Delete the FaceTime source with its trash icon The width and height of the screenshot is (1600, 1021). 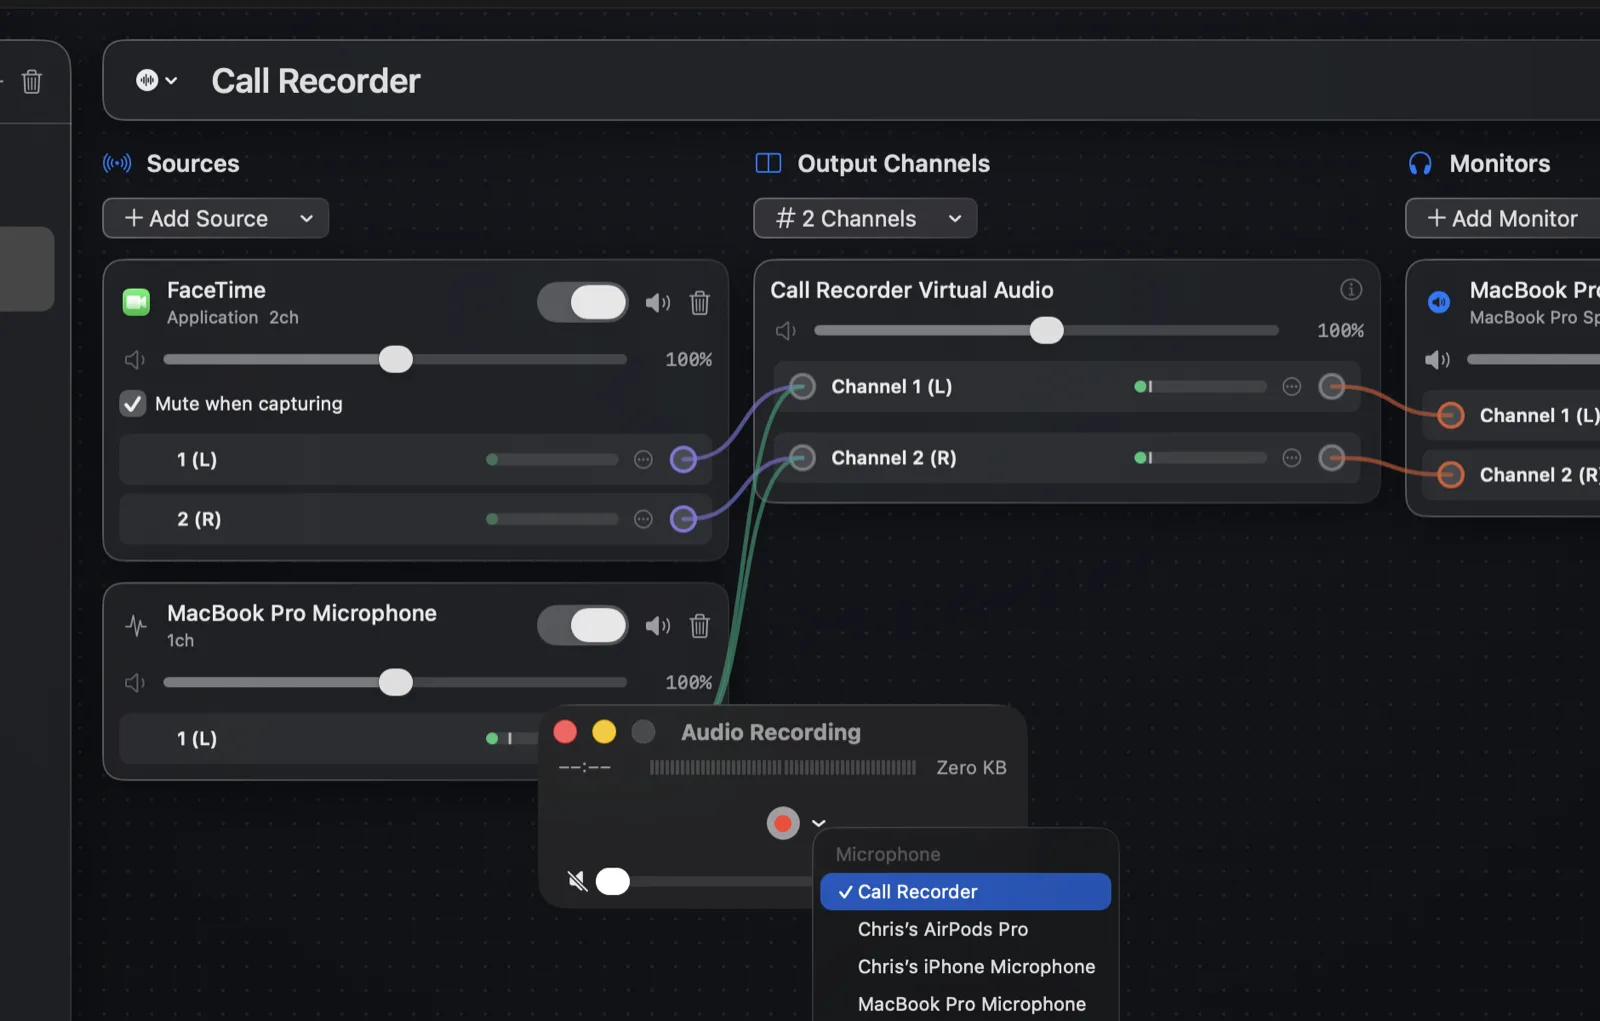700,303
